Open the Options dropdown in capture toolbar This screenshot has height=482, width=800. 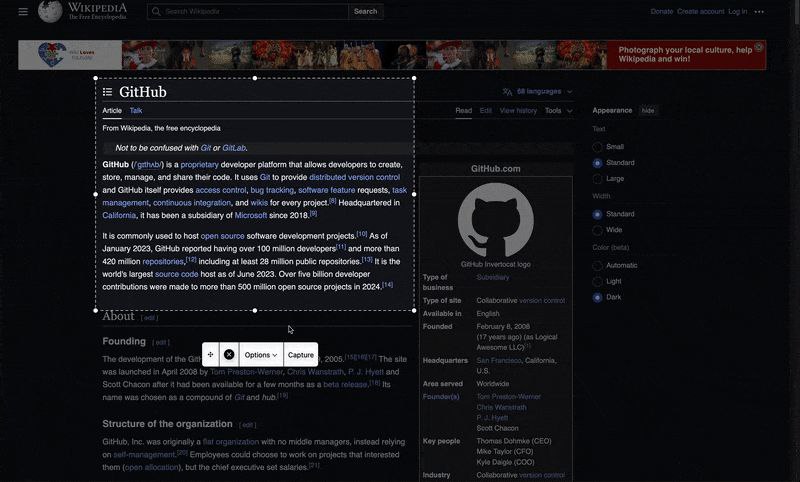[261, 355]
